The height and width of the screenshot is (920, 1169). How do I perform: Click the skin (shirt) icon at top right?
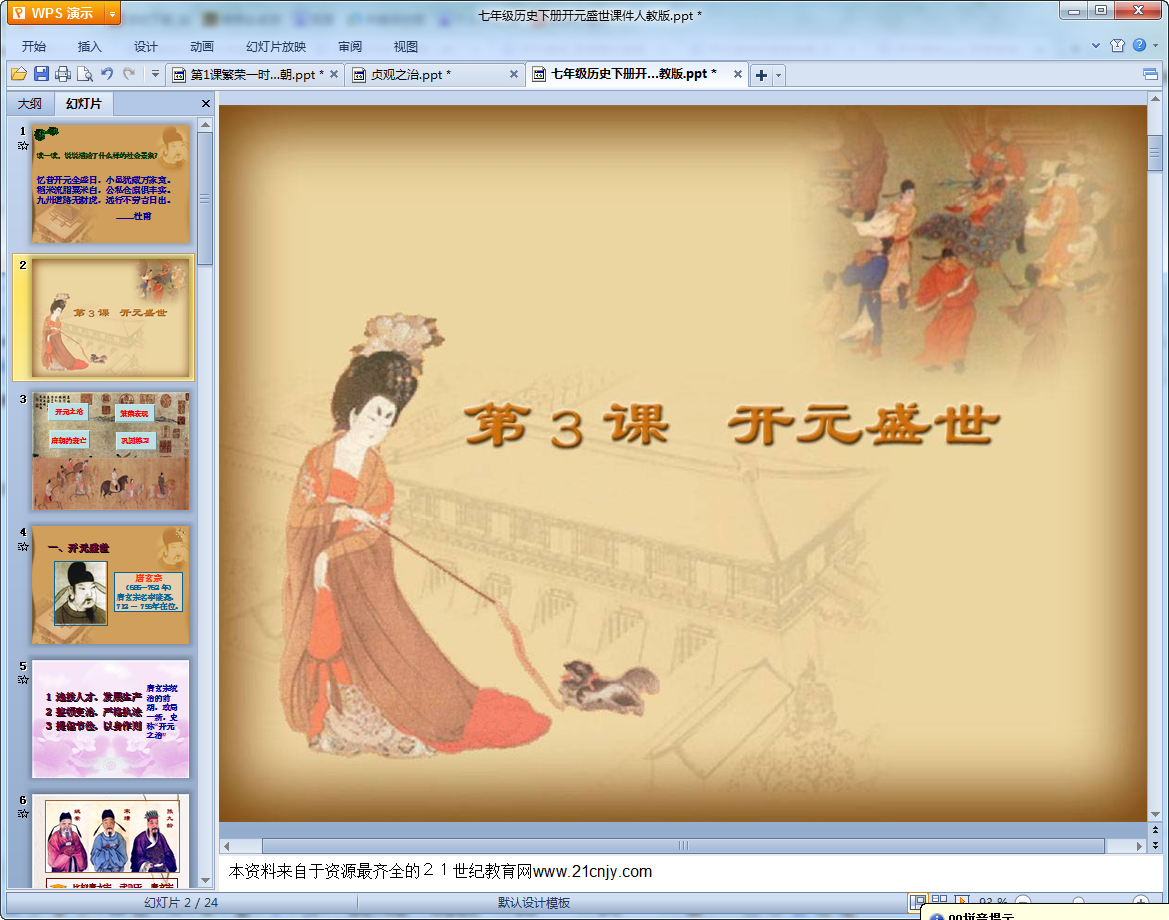[1118, 45]
